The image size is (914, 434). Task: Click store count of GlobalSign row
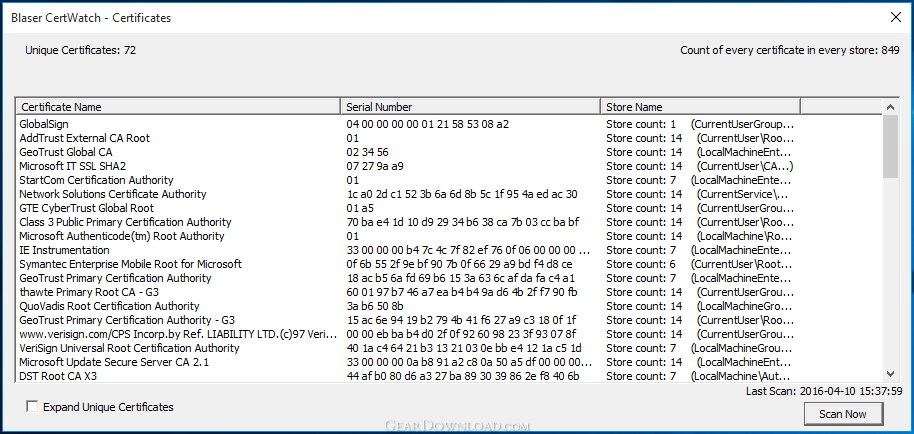(x=641, y=124)
